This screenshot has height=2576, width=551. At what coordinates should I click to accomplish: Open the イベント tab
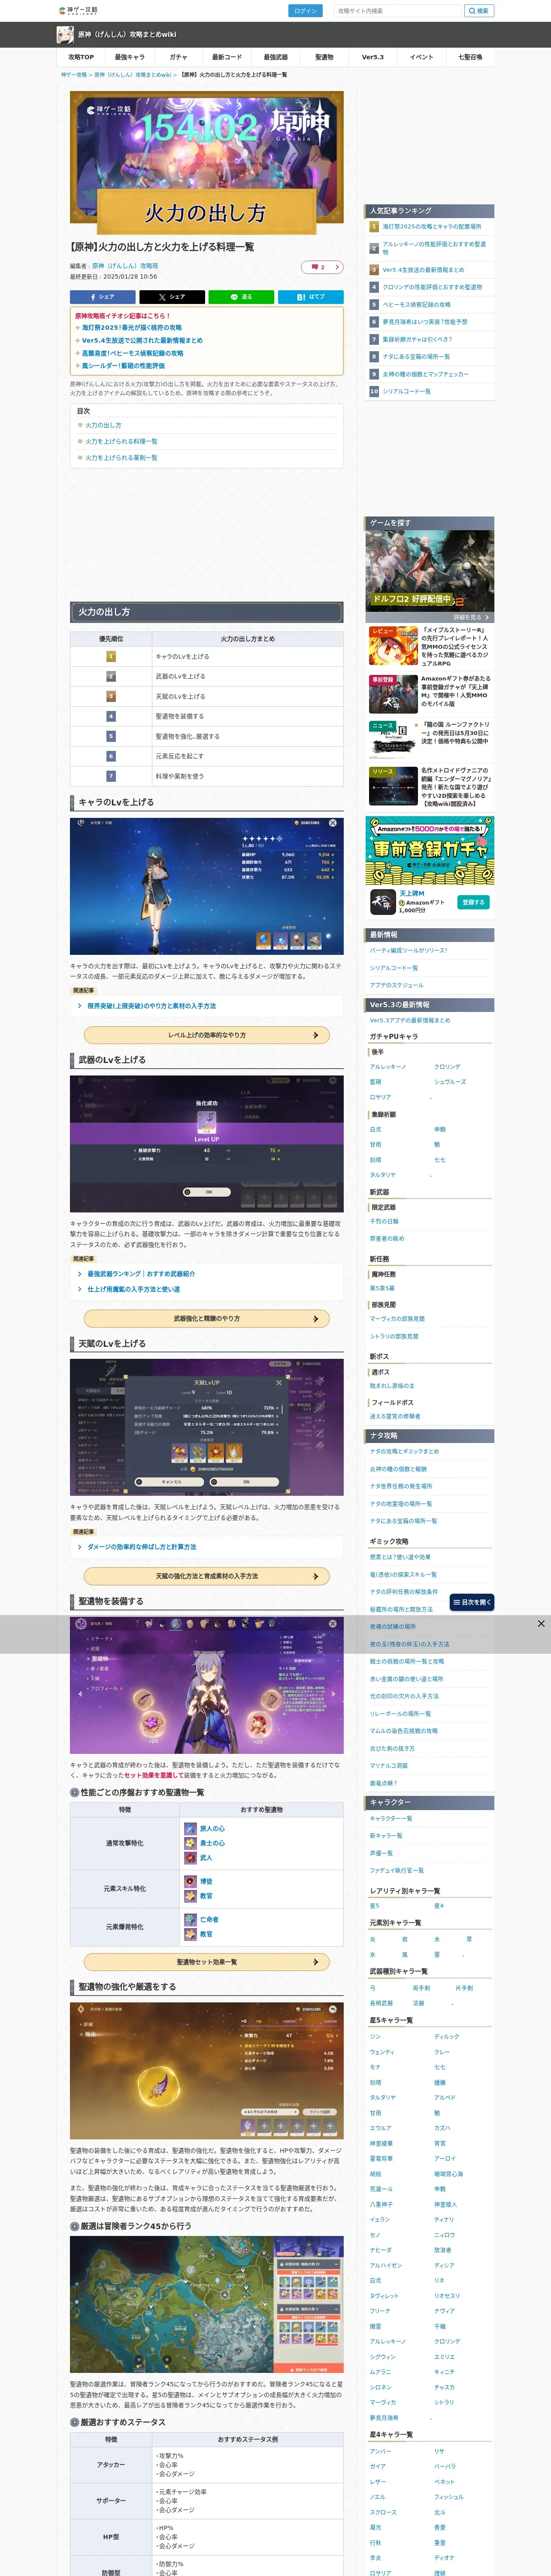421,57
